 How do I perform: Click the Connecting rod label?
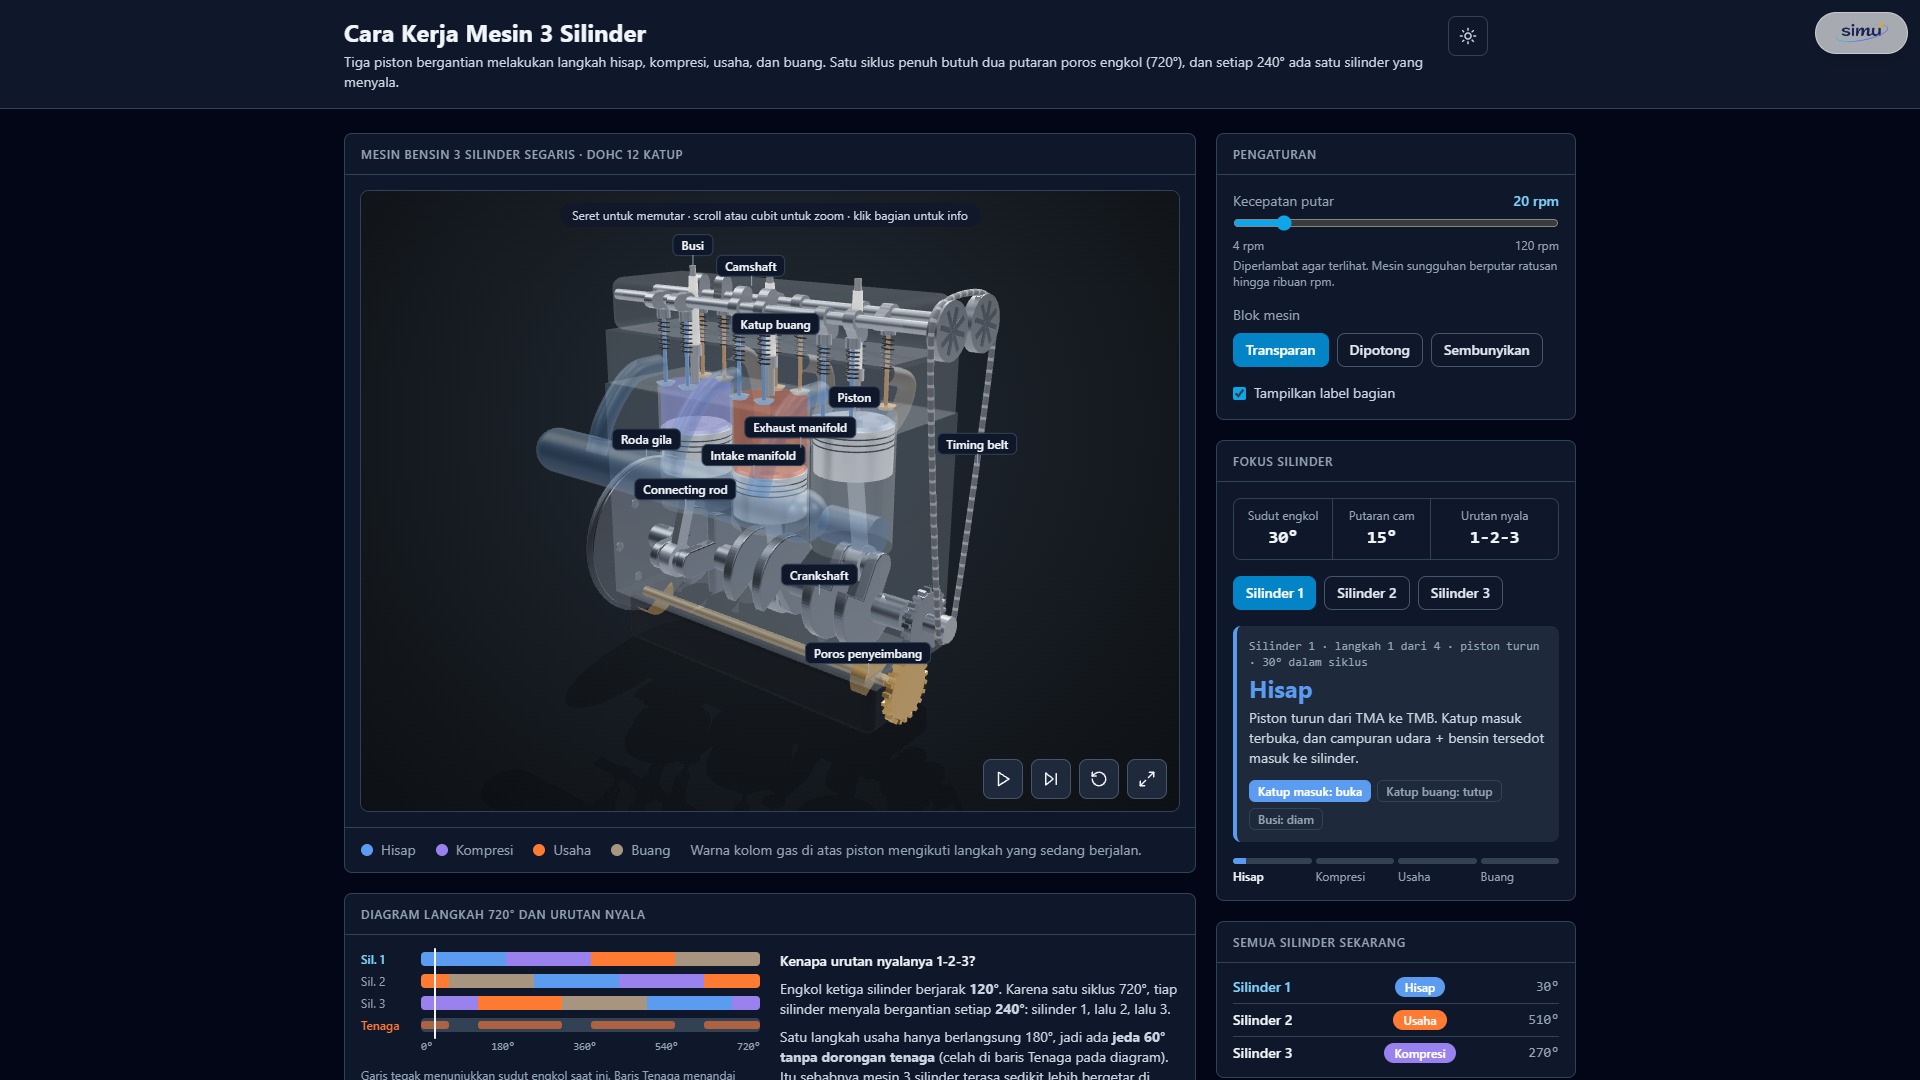[685, 490]
